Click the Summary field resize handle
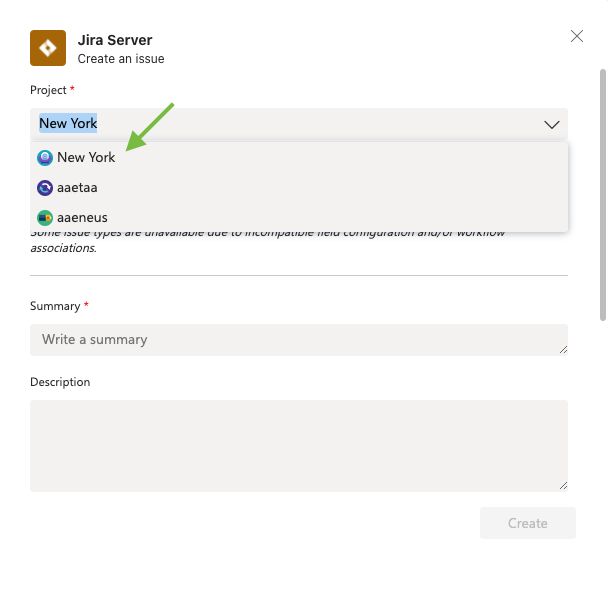 [563, 350]
